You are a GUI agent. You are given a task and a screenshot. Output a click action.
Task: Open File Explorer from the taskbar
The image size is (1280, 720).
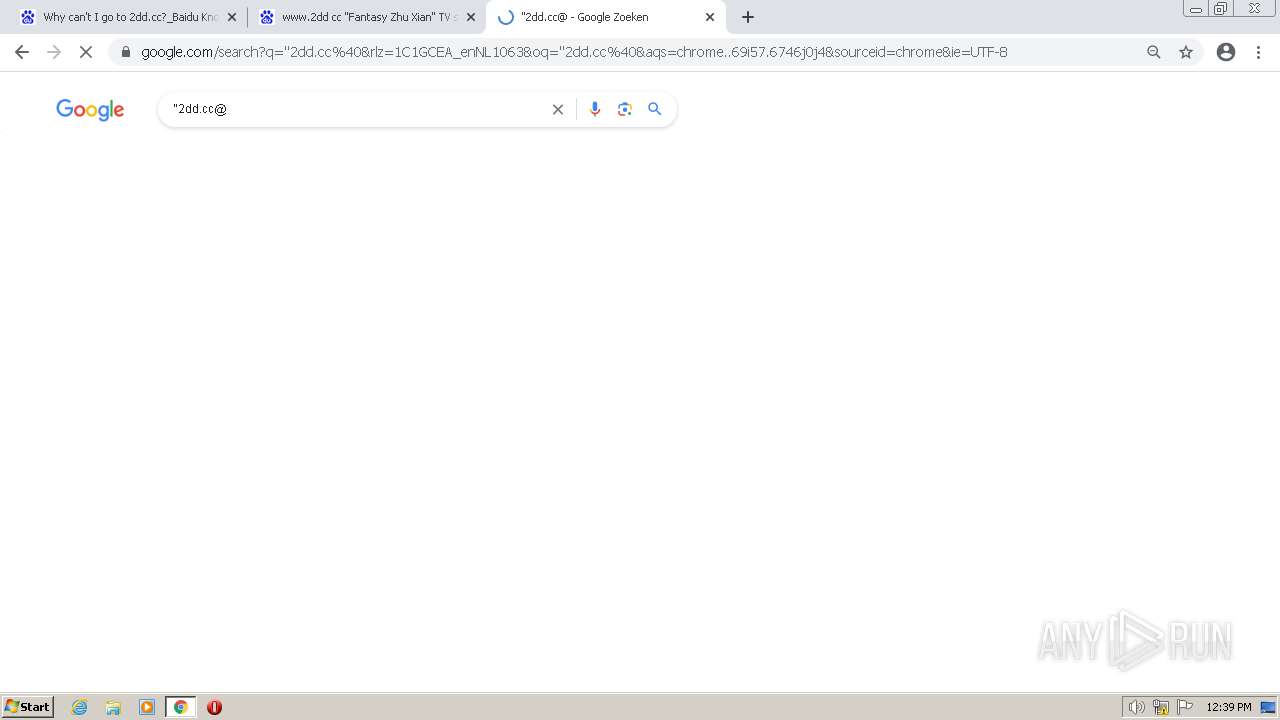(113, 707)
